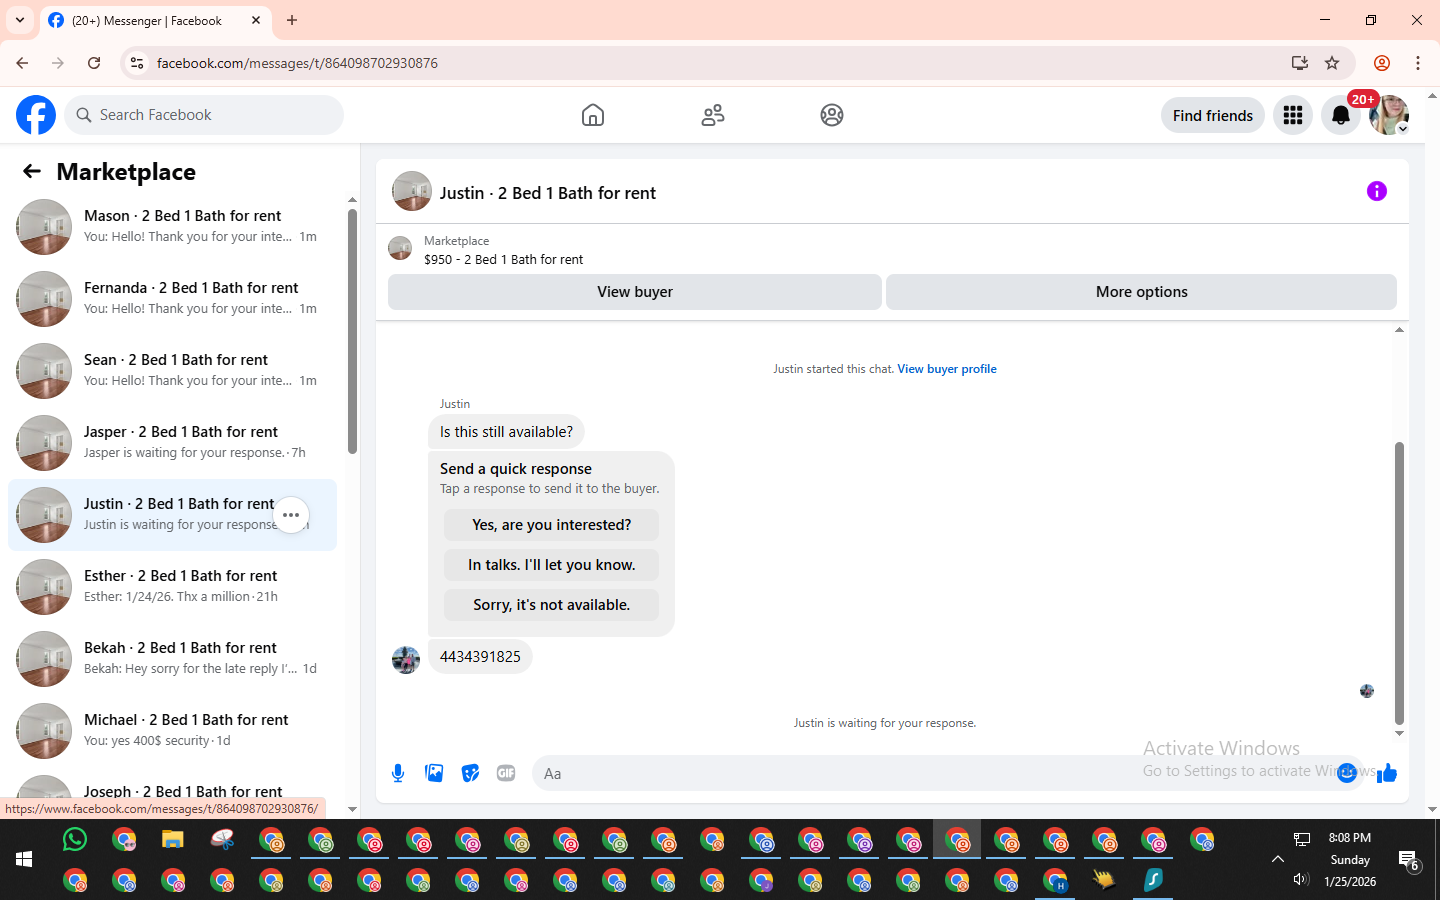Image resolution: width=1440 pixels, height=900 pixels.
Task: Open the Facebook menu grid icon
Action: 1293,115
